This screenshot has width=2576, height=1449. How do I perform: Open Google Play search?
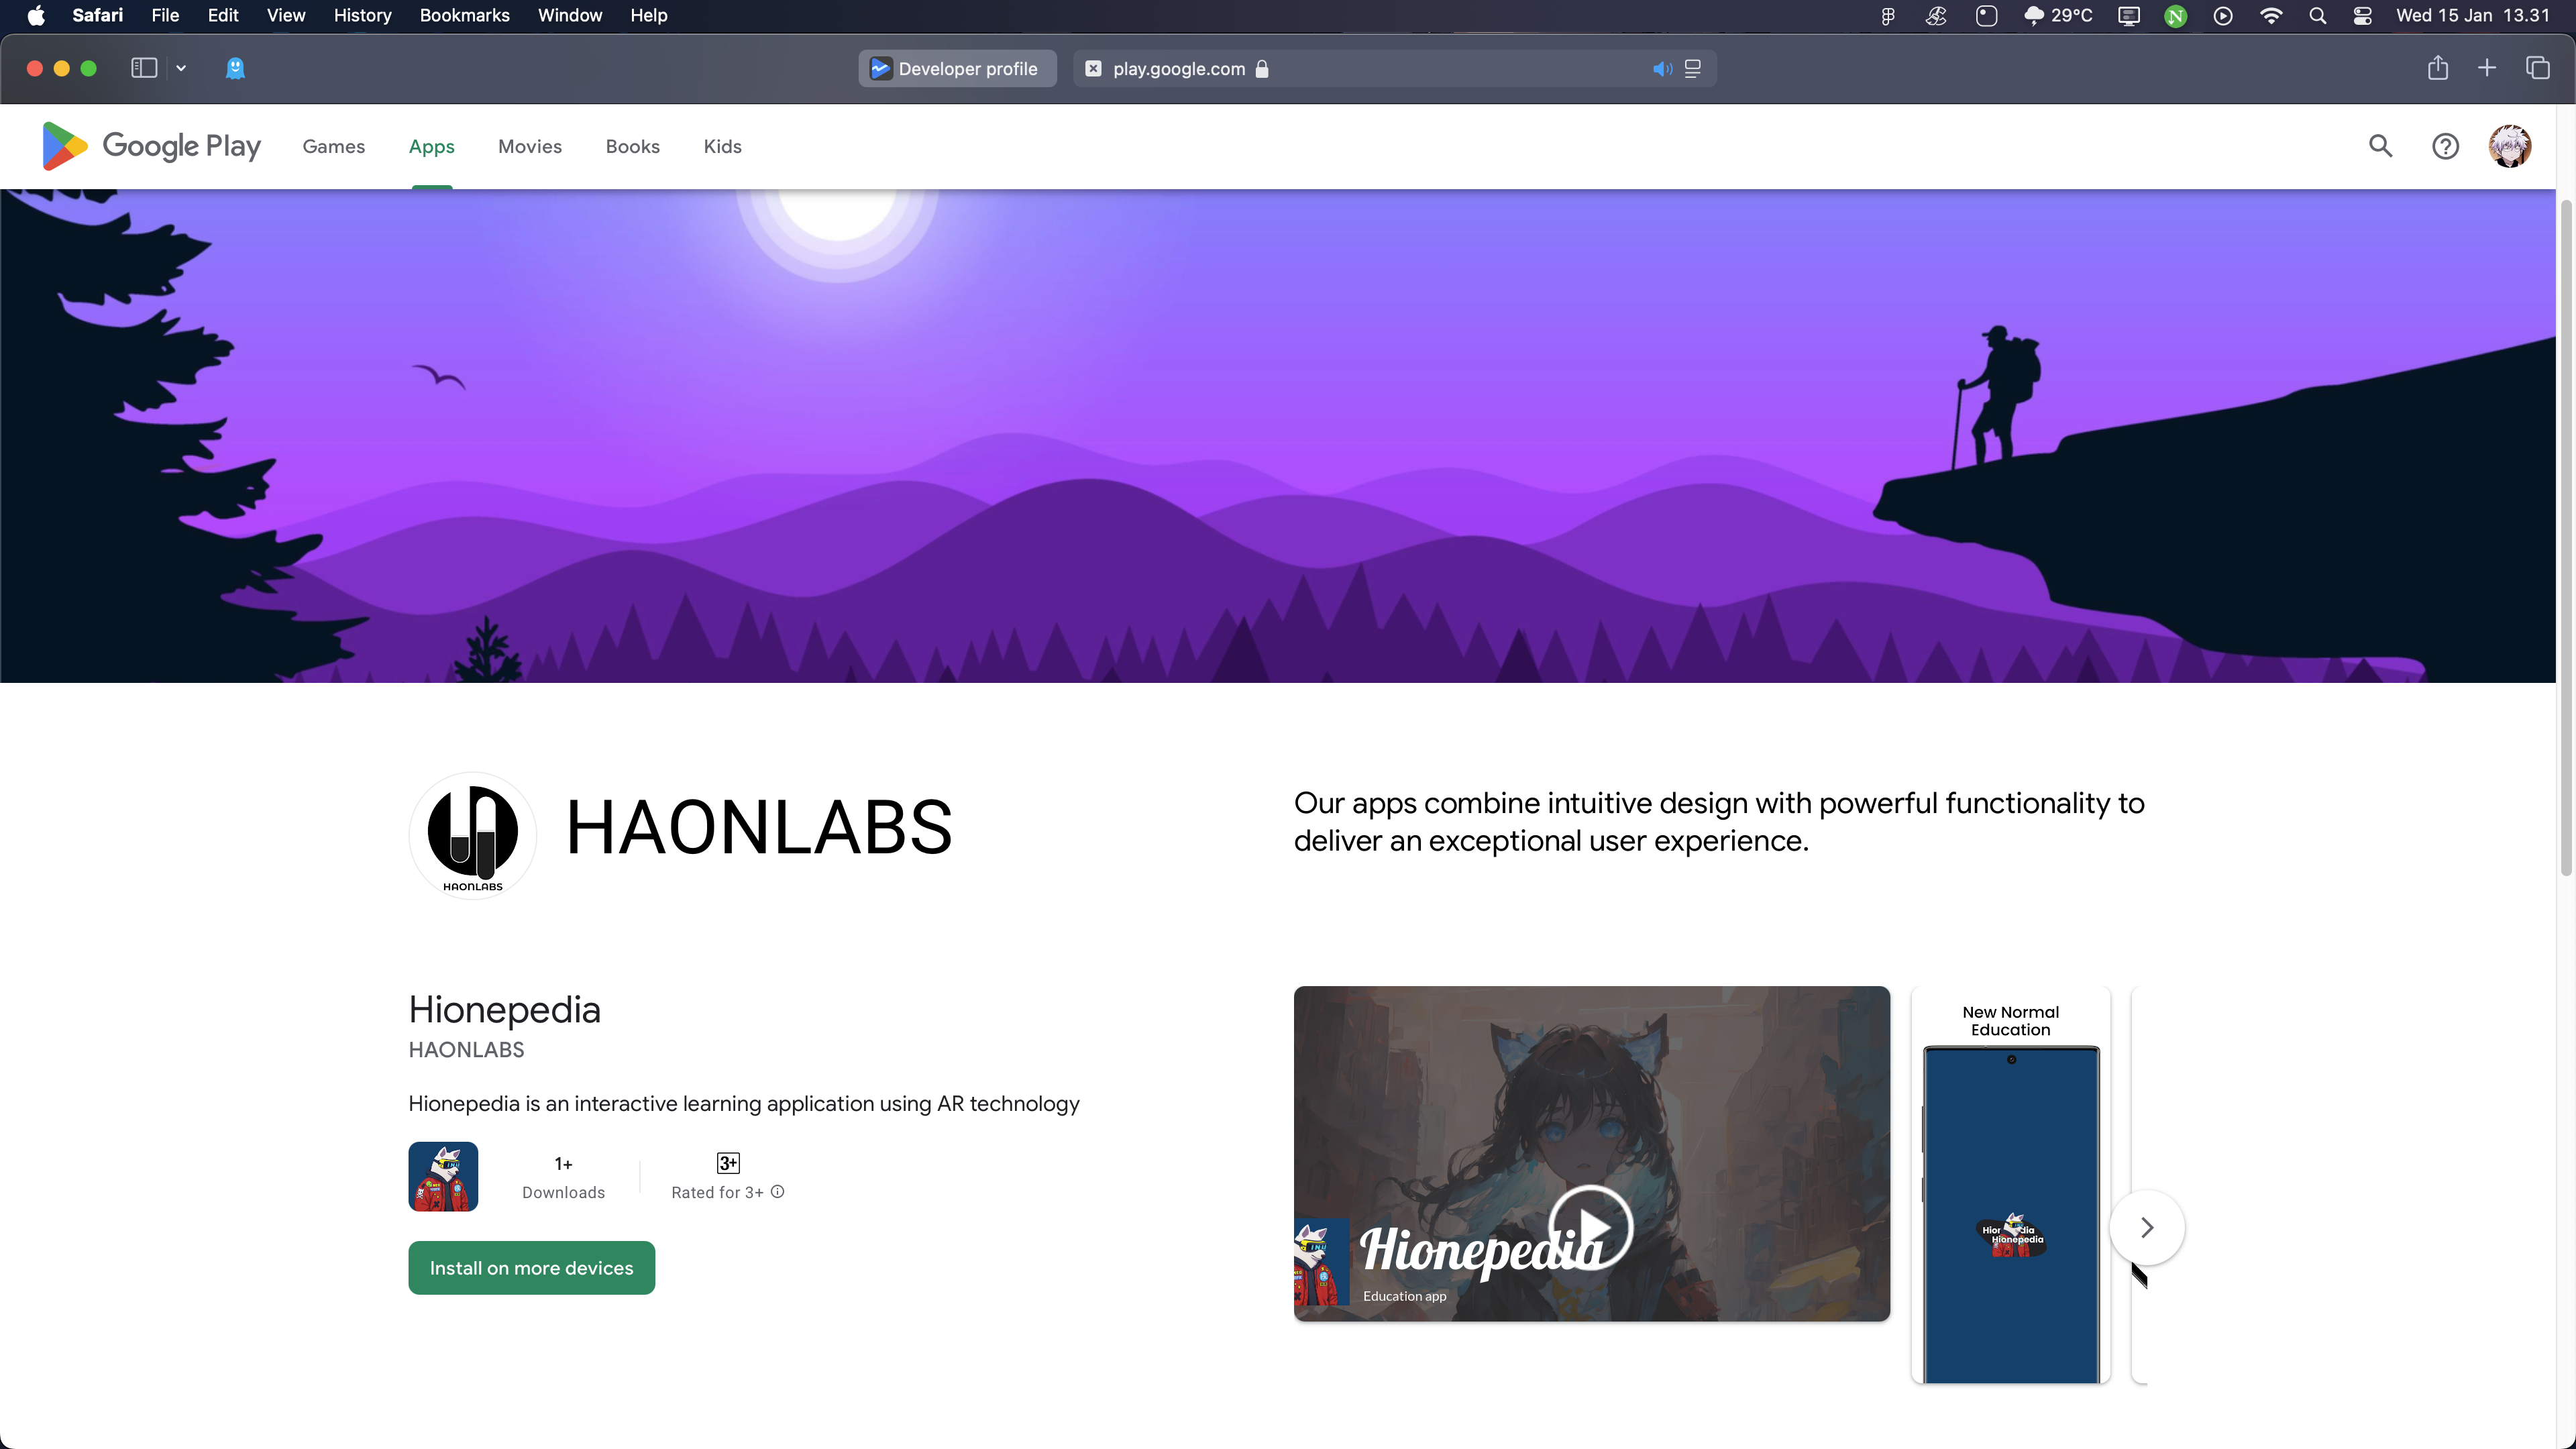point(2381,146)
